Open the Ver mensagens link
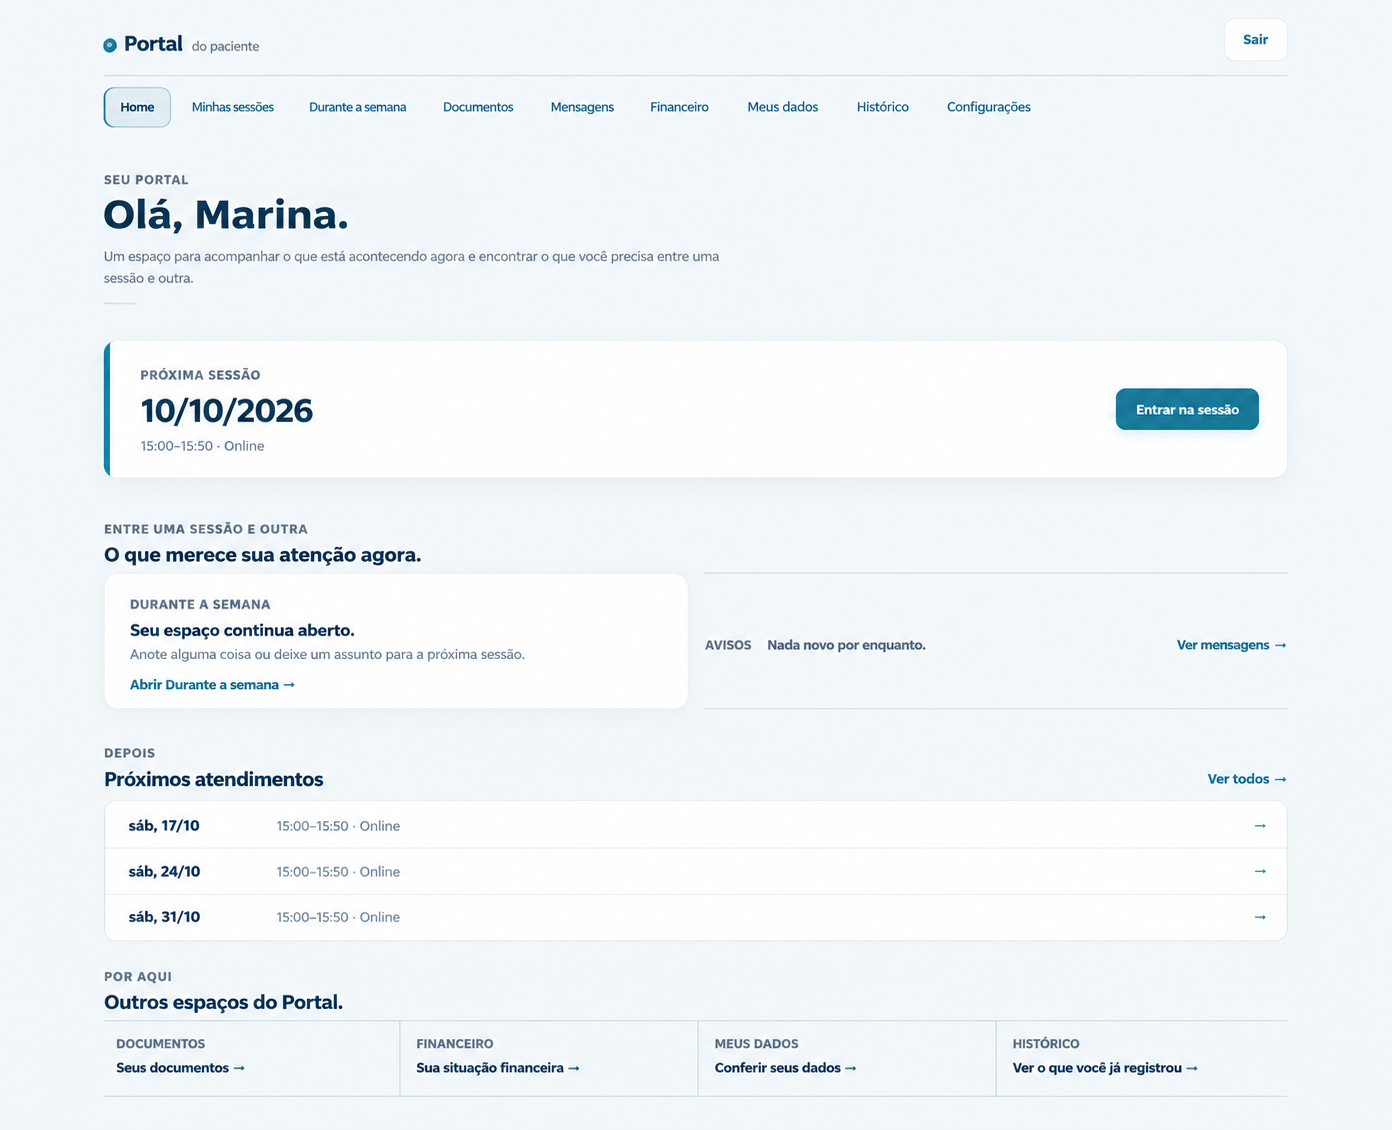Screen dimensions: 1392x1130 1231,645
